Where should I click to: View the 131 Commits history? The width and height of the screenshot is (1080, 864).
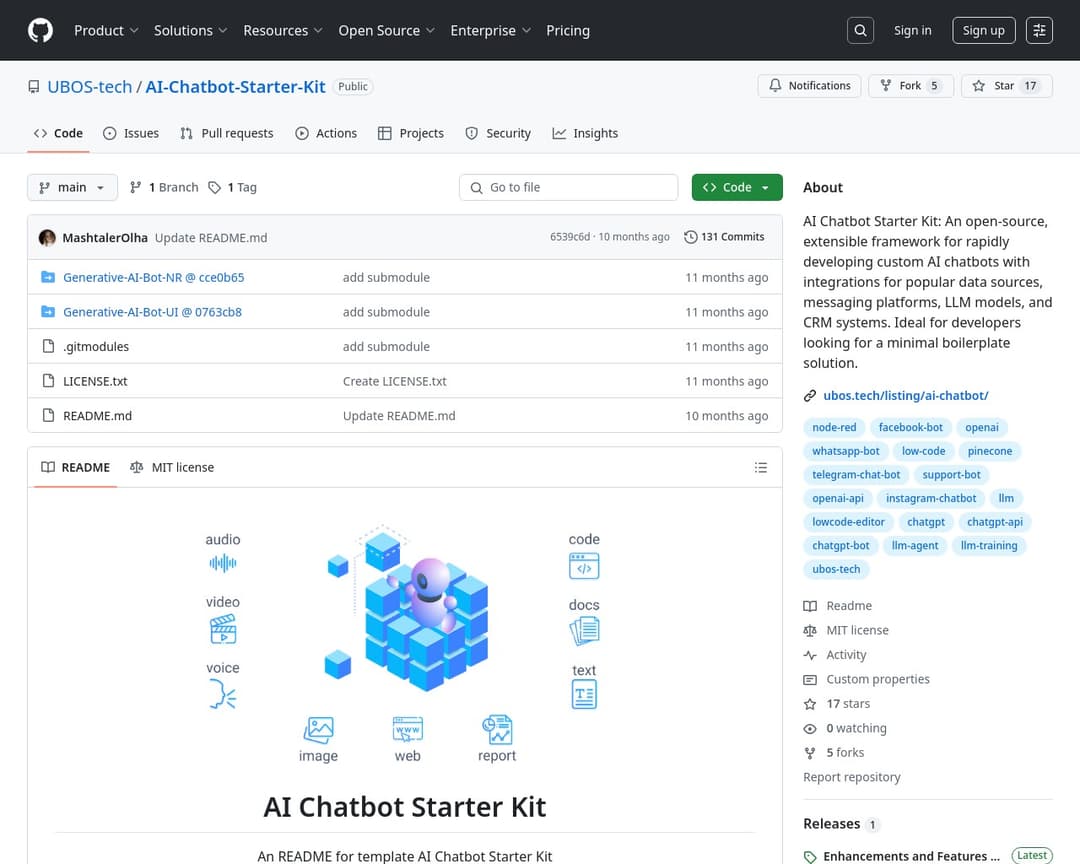coord(725,237)
